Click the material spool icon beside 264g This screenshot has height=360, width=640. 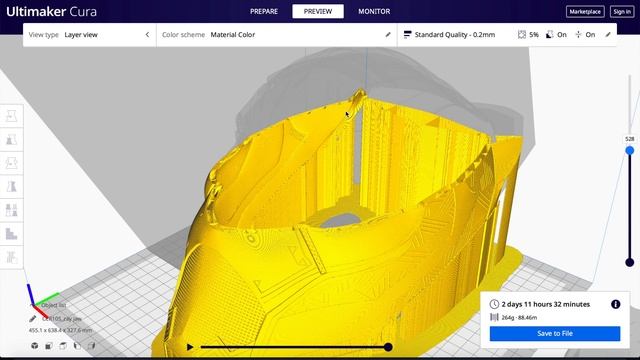494,317
